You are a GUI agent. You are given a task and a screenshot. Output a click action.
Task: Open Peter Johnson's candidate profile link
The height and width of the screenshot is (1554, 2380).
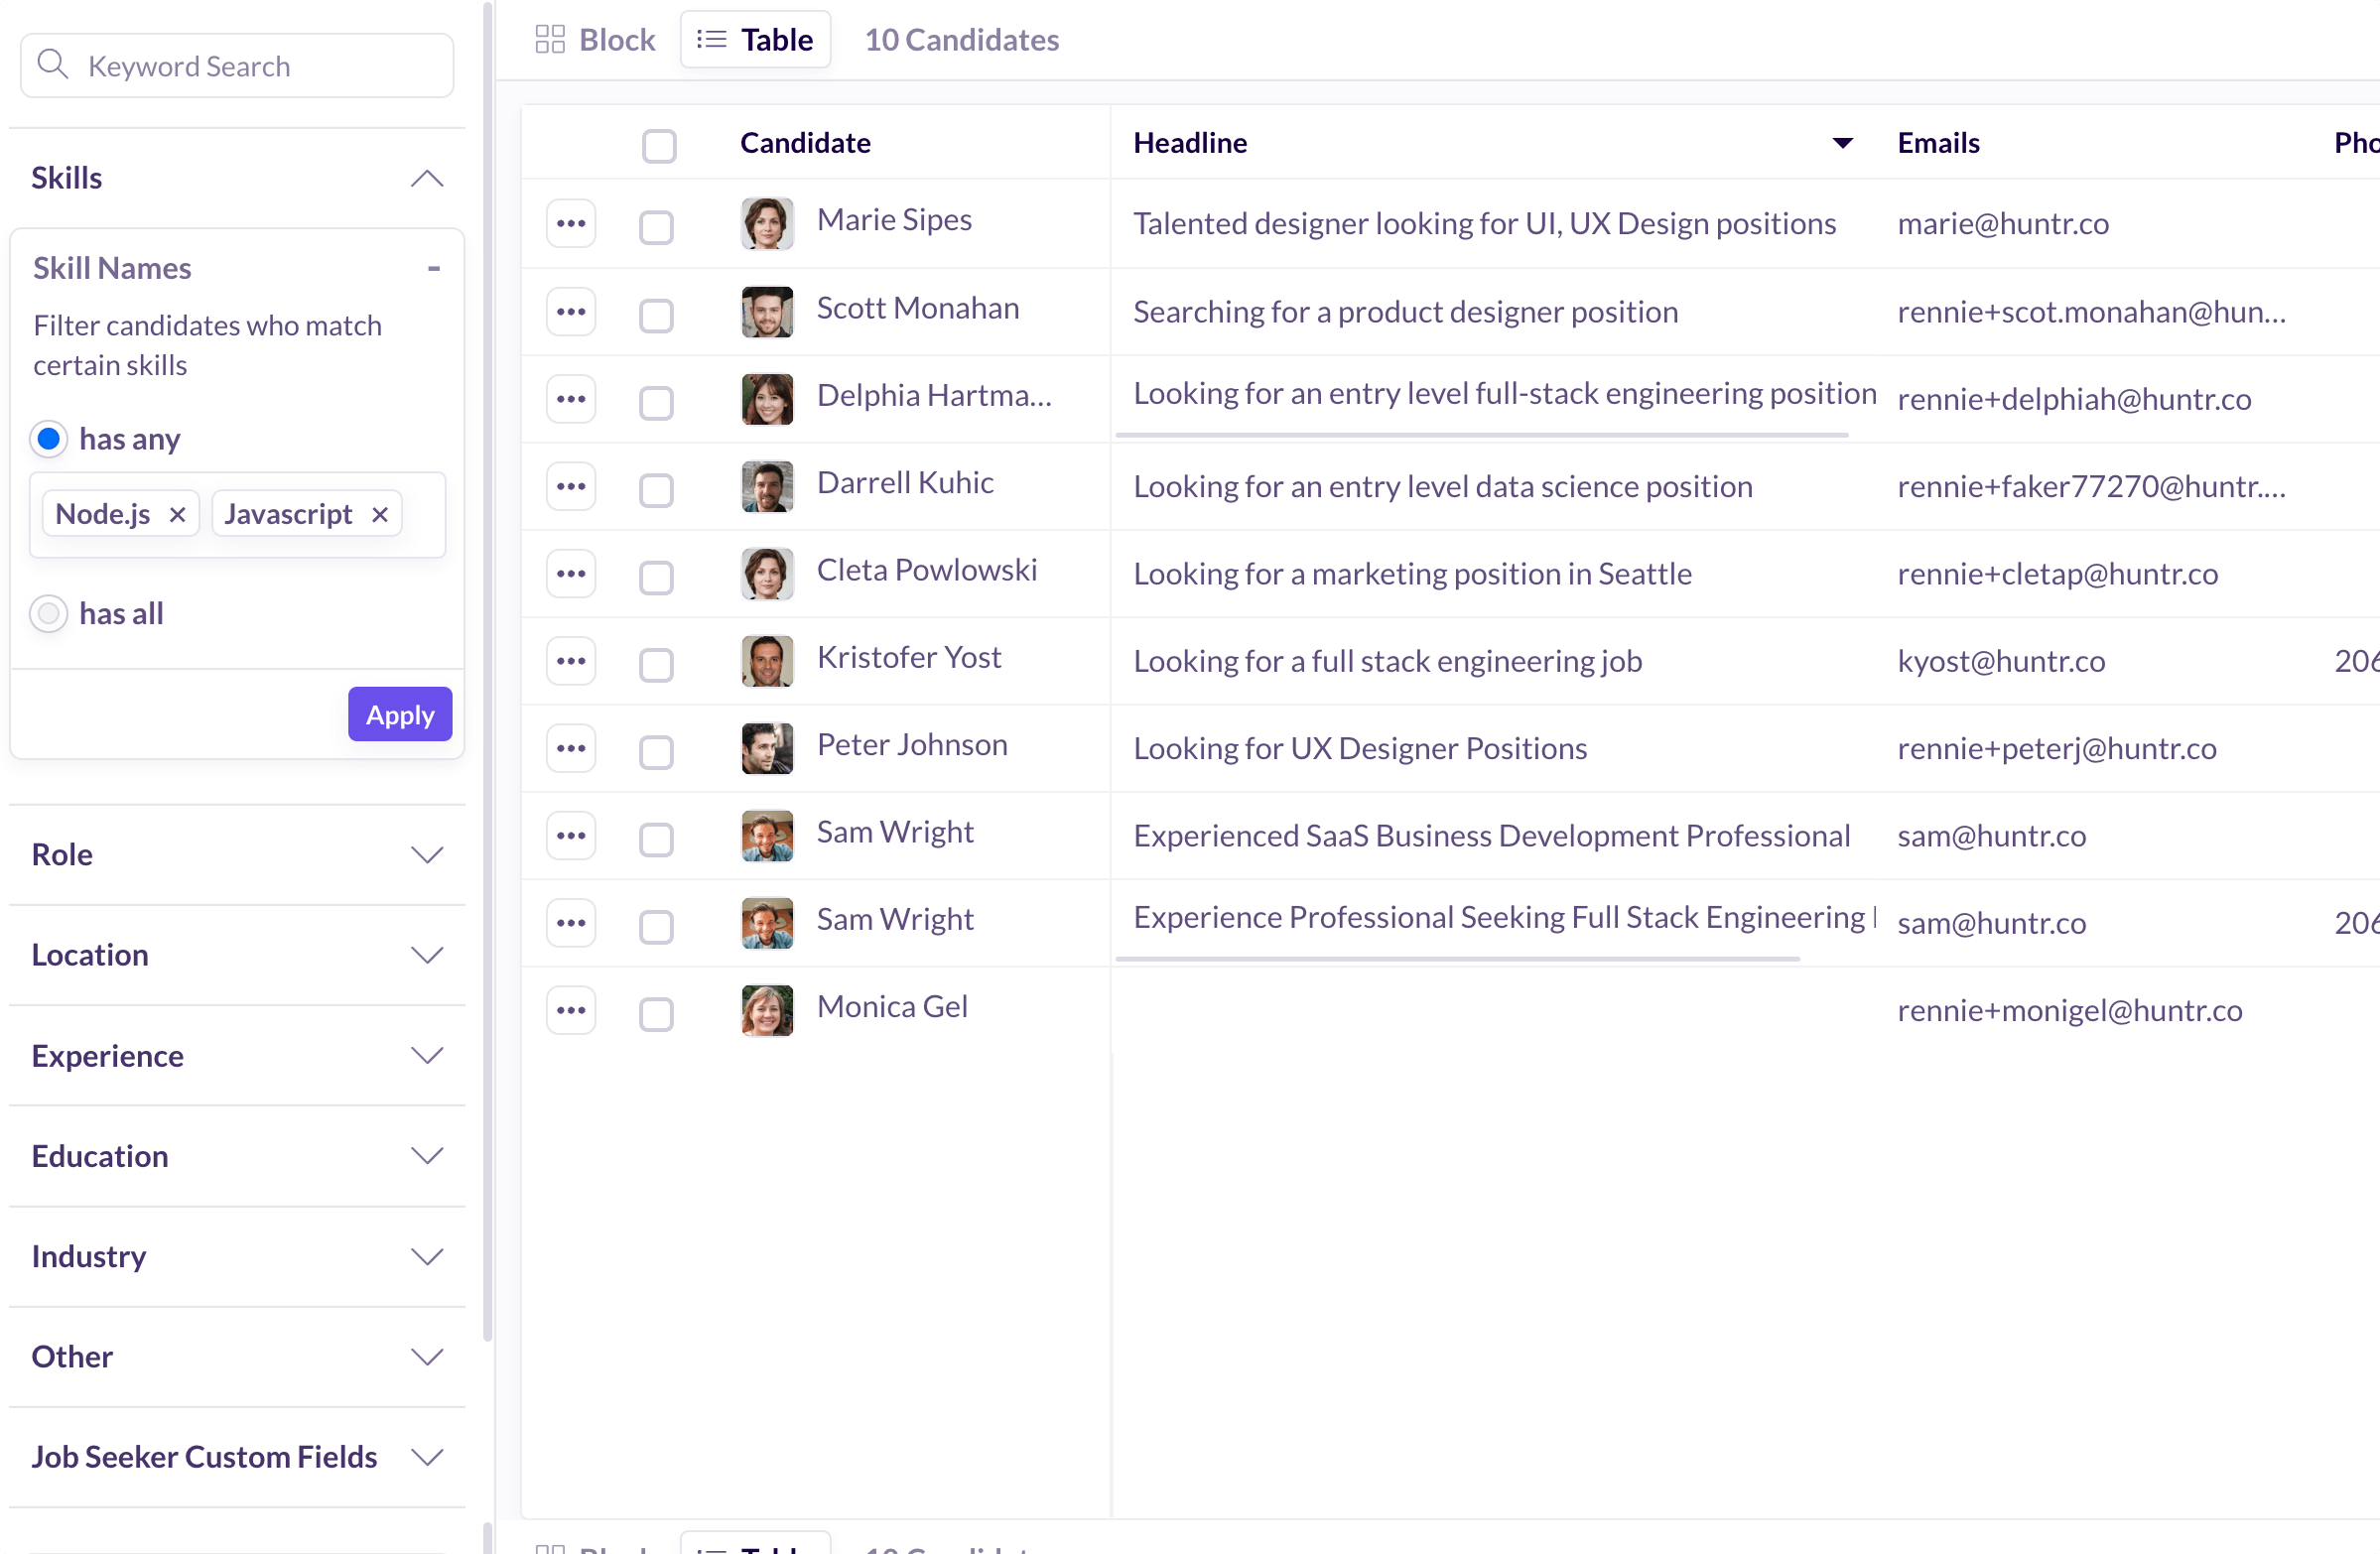[x=911, y=745]
